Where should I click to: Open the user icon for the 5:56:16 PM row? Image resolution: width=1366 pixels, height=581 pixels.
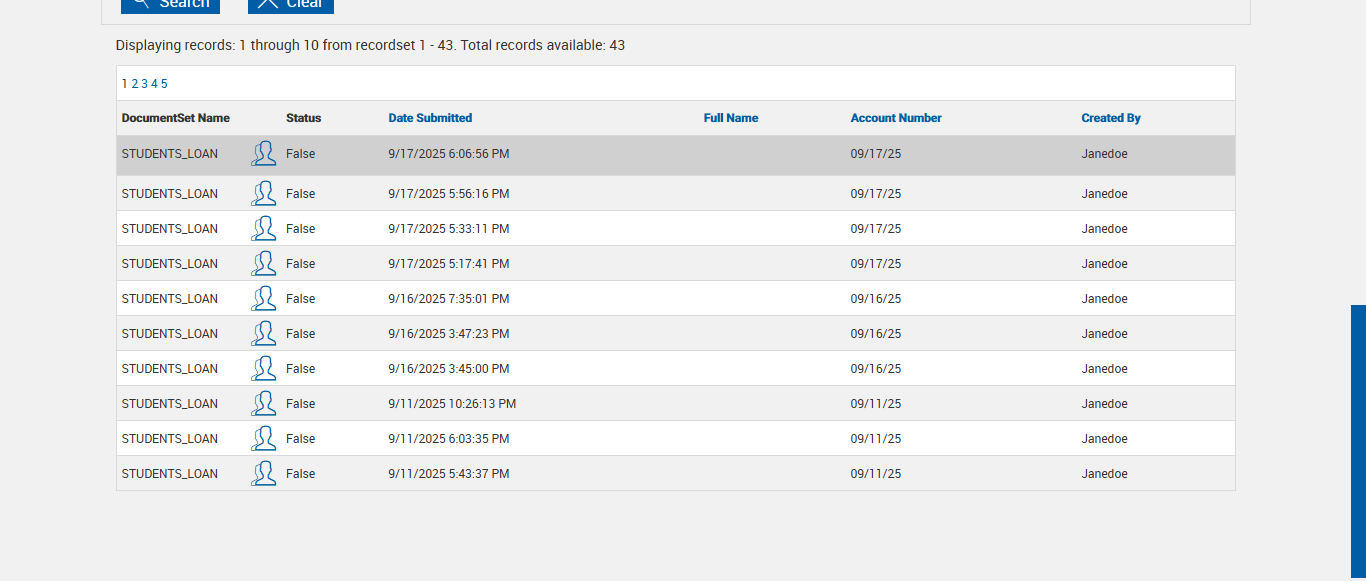(264, 194)
